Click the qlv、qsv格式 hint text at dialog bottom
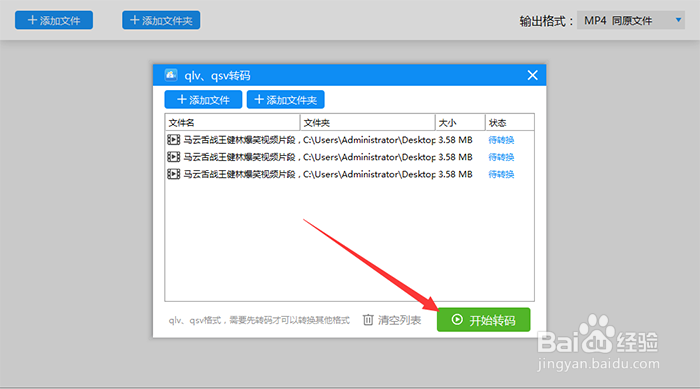The image size is (700, 389). [x=259, y=320]
